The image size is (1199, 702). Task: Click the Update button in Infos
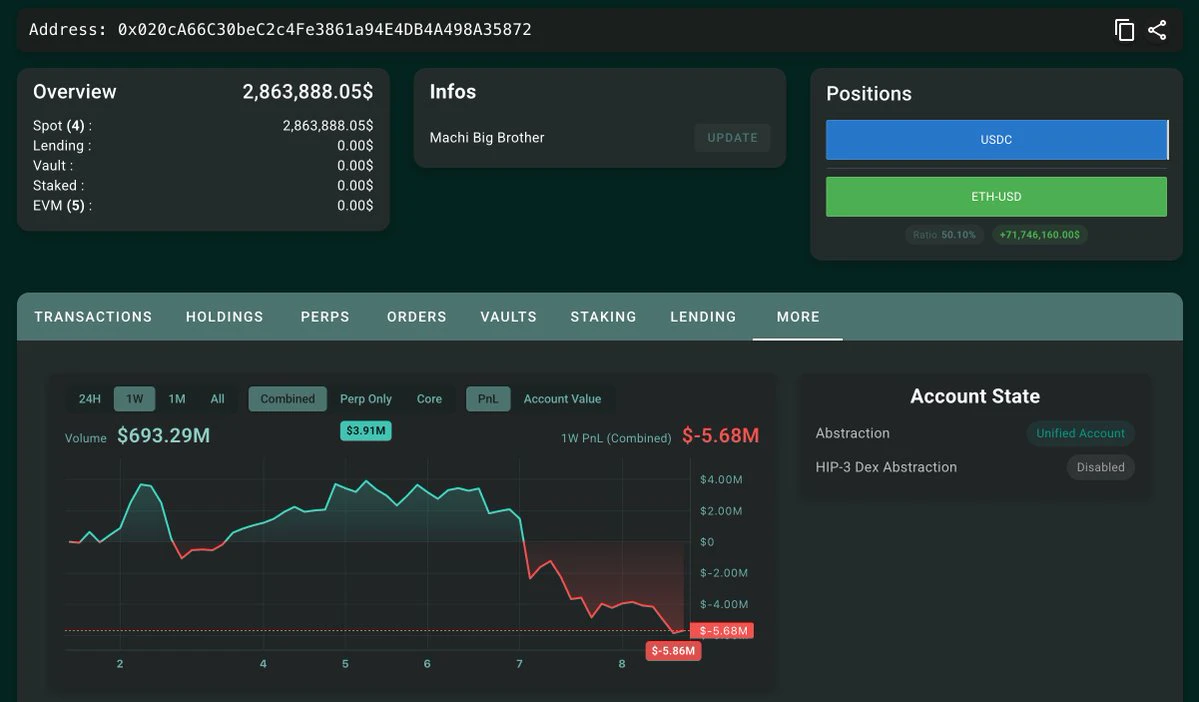[x=732, y=138]
